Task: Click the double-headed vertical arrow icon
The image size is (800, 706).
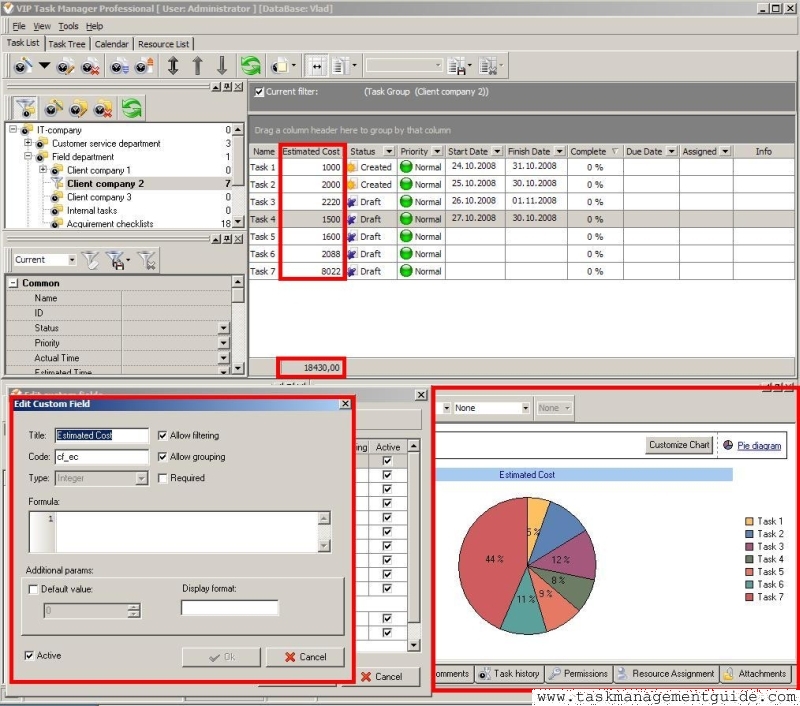Action: pos(173,66)
